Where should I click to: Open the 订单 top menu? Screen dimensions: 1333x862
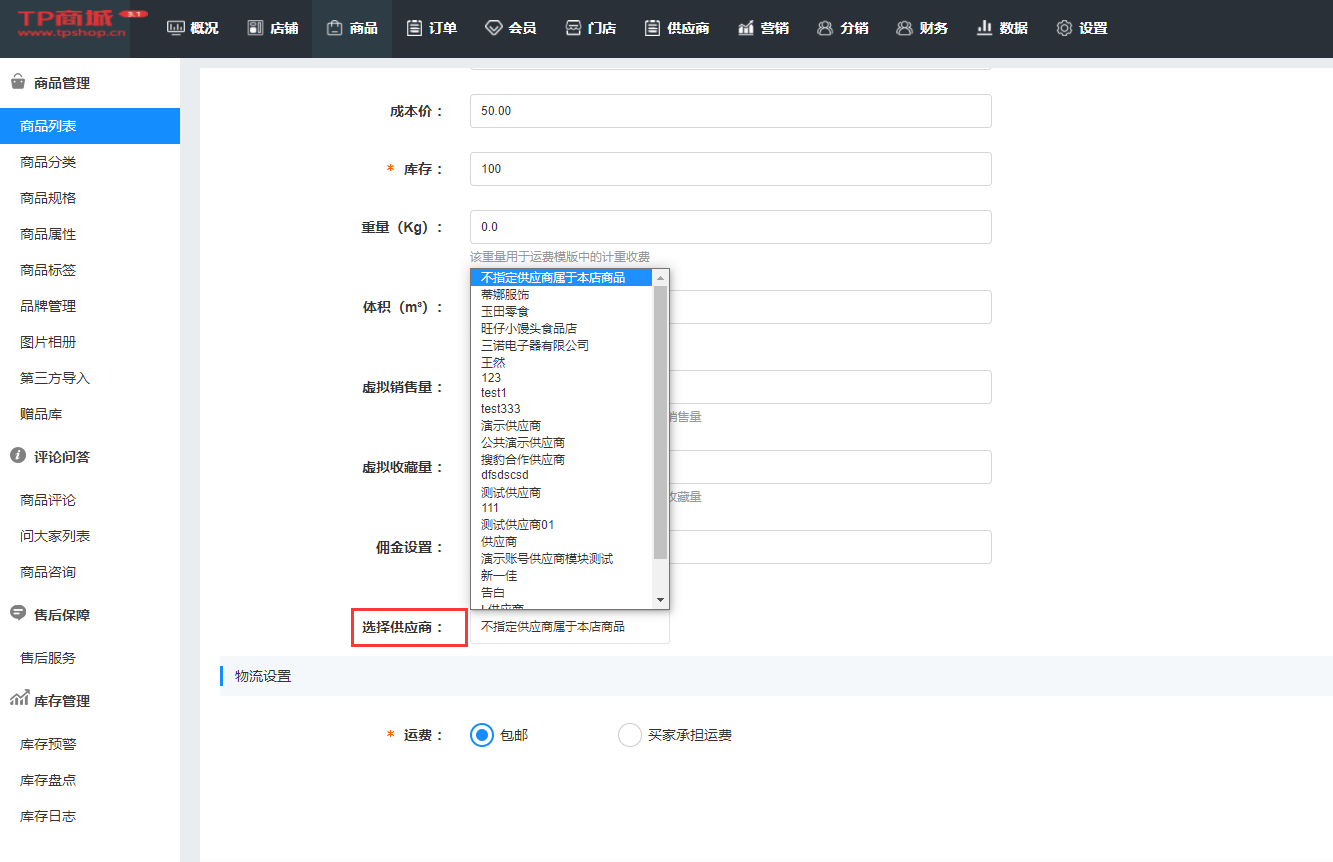click(432, 28)
